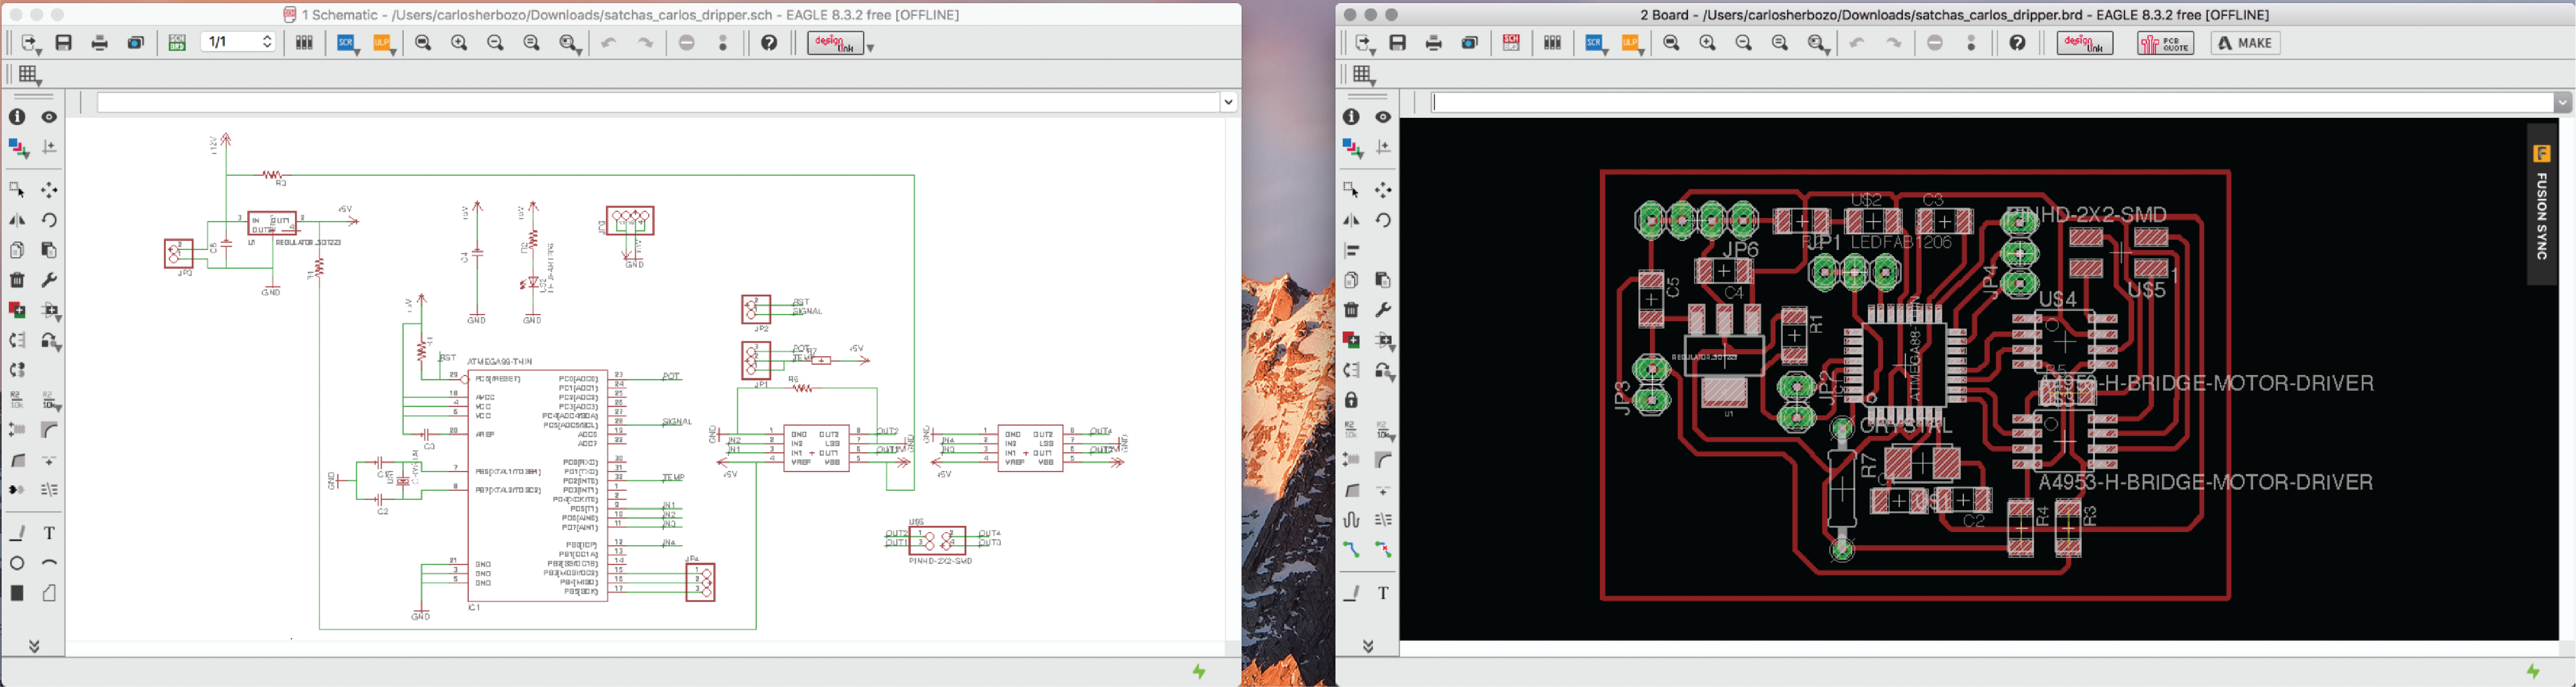Open the Design Link dropdown arrow in Schematic
Screen dimensions: 2576x687
tap(870, 47)
